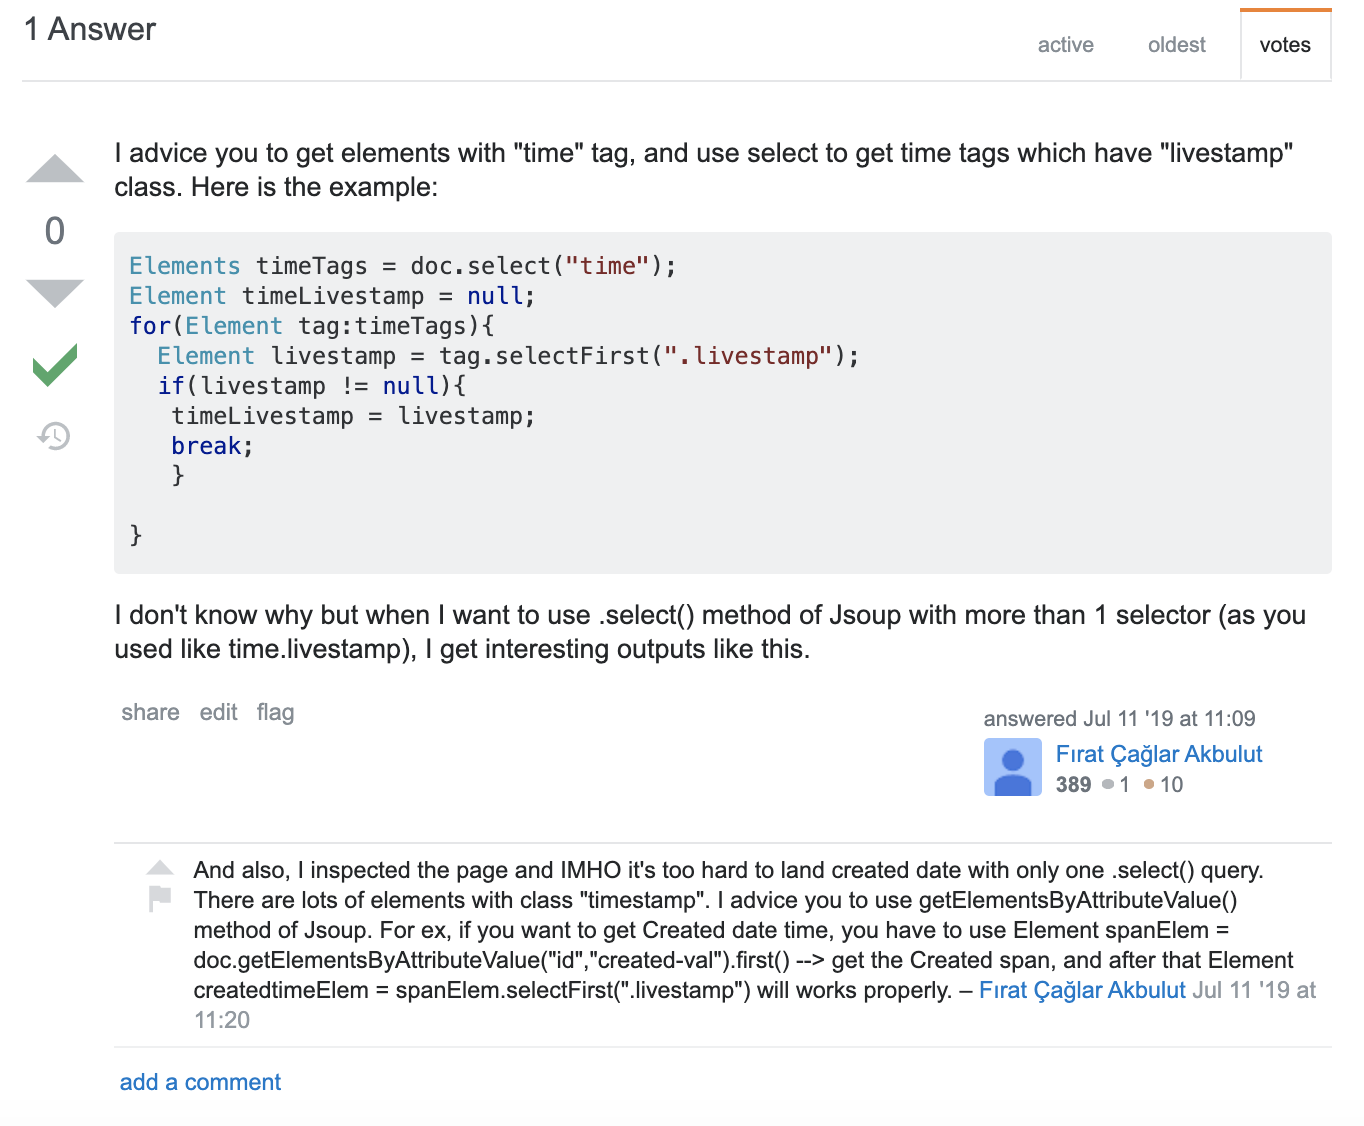Sort answers by the active tab

1065,45
